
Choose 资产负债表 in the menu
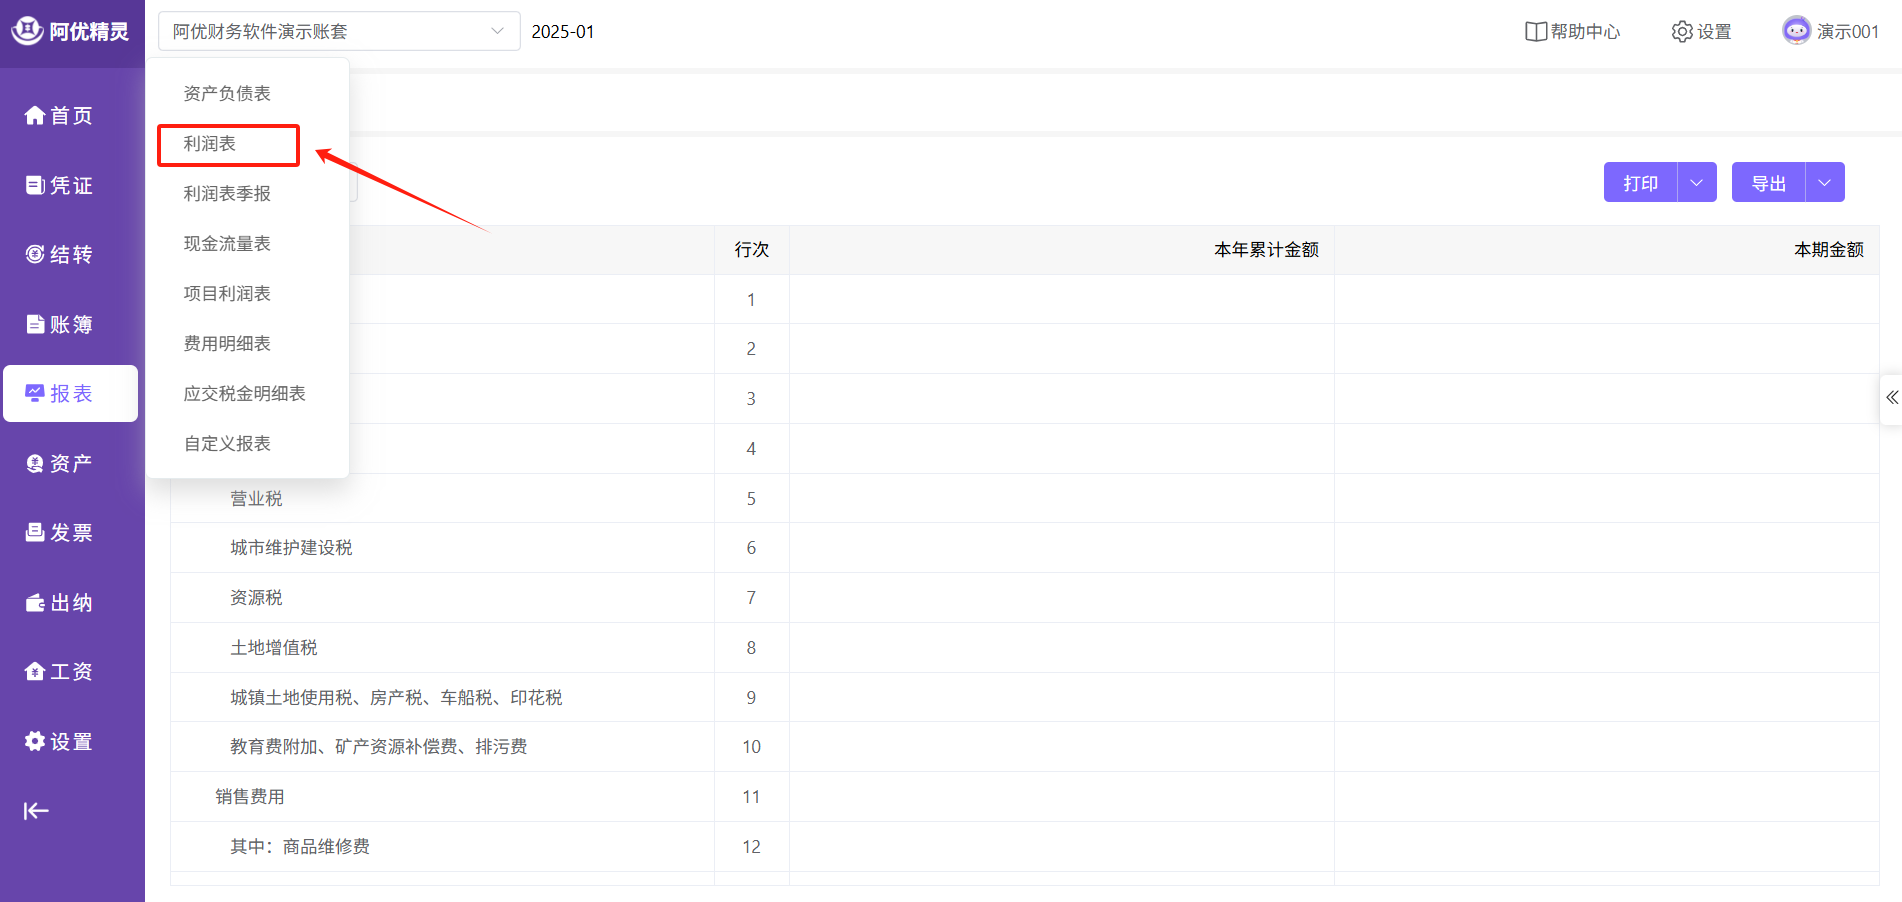click(x=227, y=94)
